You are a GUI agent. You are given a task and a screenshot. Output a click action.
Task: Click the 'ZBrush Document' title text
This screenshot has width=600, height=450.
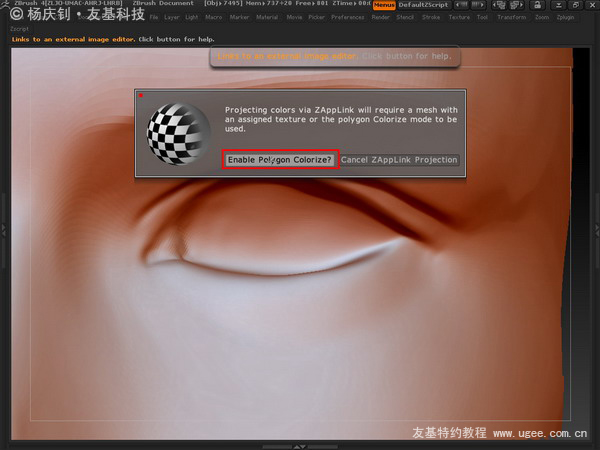tap(163, 3)
